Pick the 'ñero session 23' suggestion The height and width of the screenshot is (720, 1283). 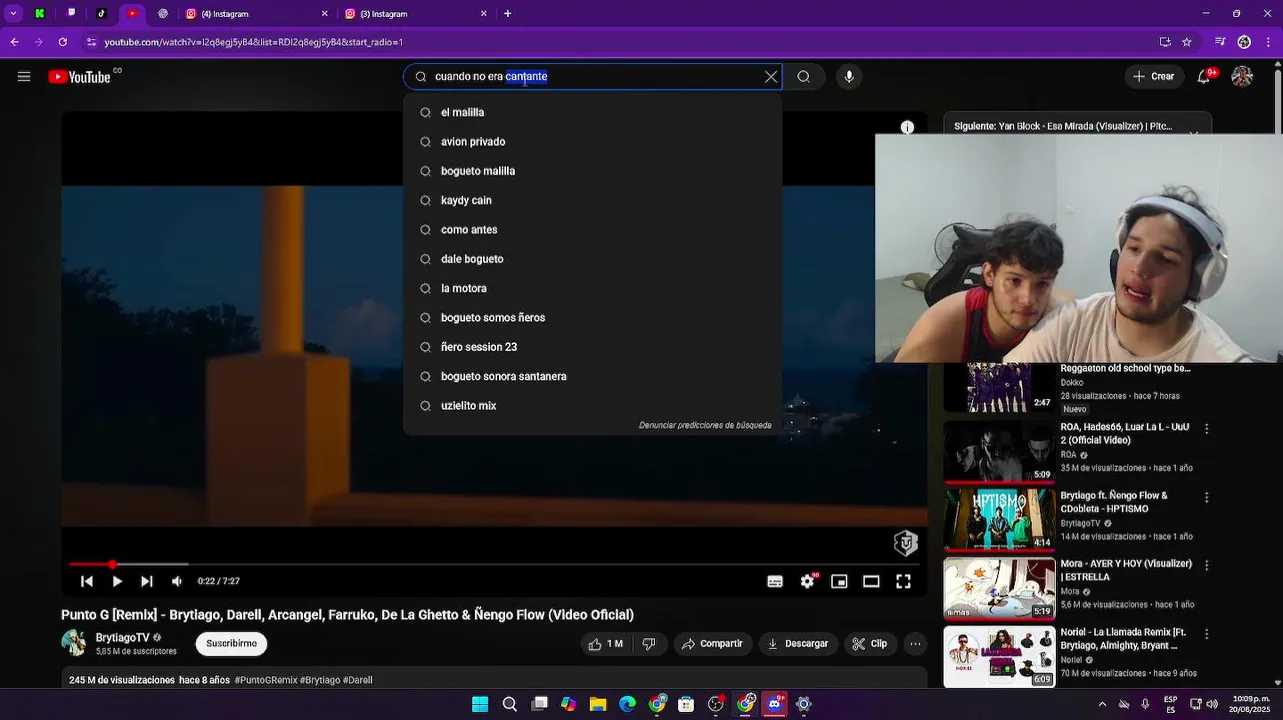pyautogui.click(x=592, y=347)
